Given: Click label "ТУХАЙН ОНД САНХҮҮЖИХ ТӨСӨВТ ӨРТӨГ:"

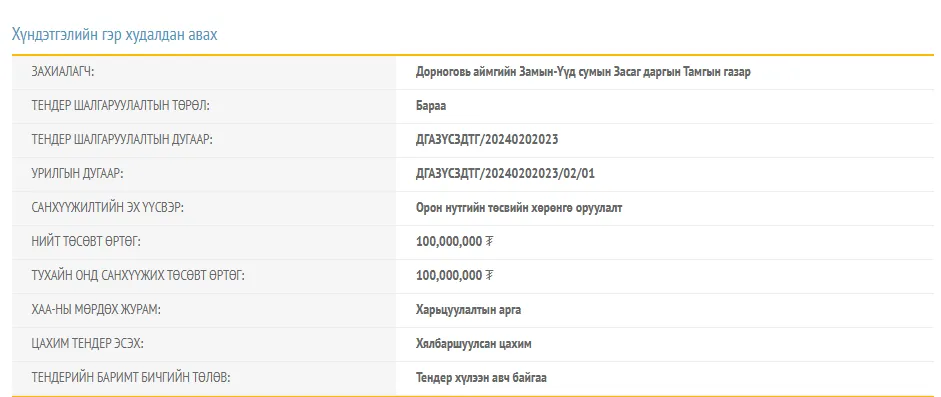Looking at the screenshot, I should [138, 276].
